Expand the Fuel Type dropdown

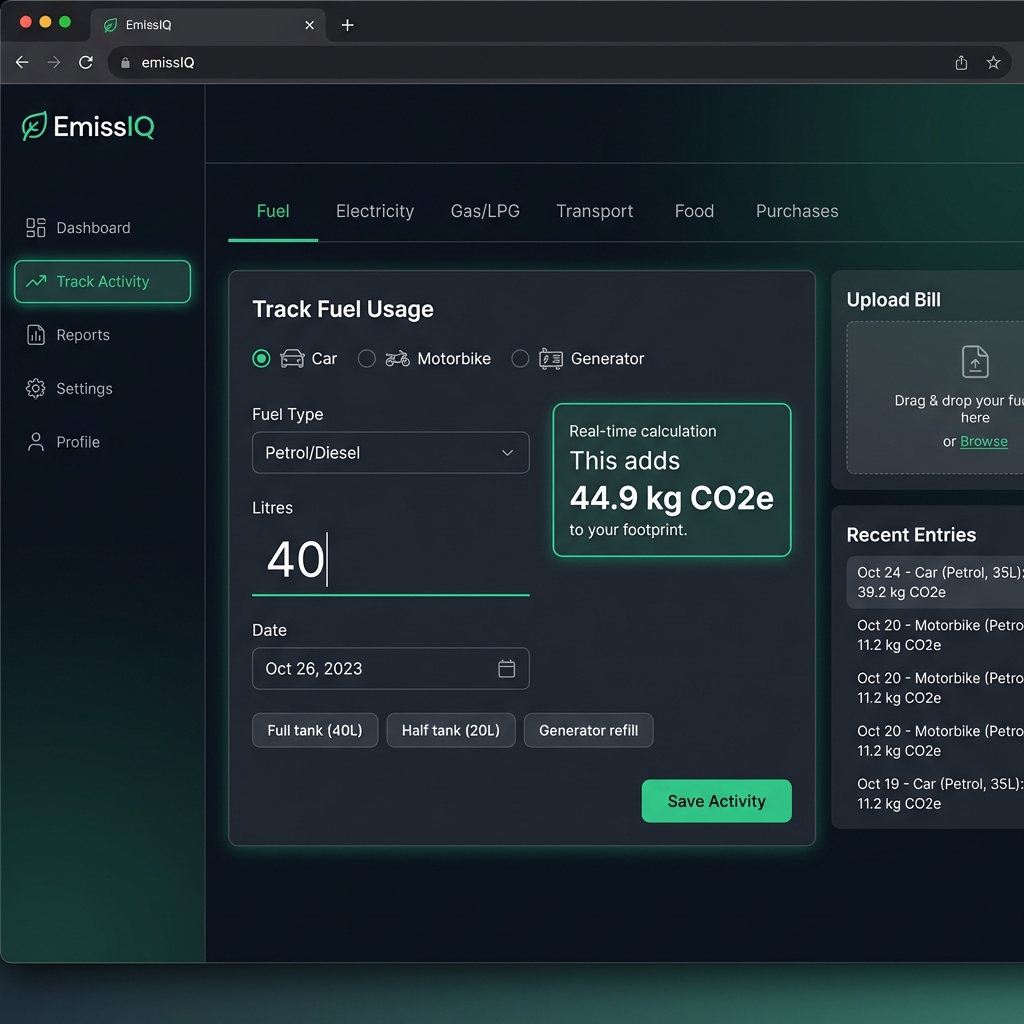coord(390,453)
